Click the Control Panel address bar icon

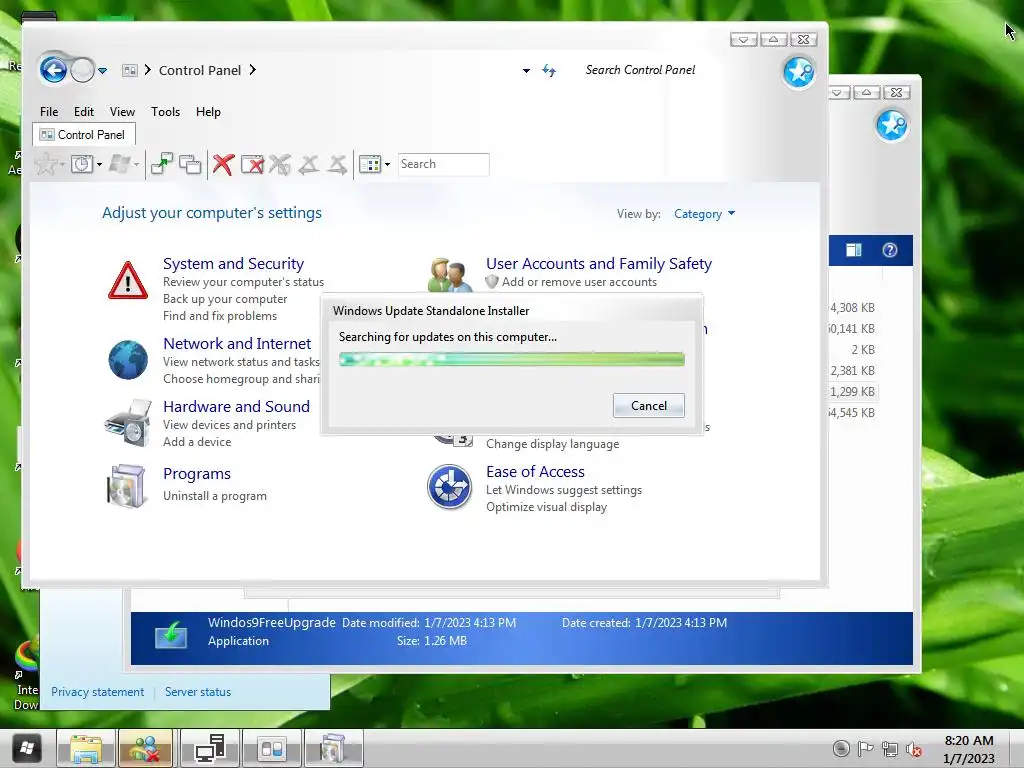pyautogui.click(x=129, y=70)
